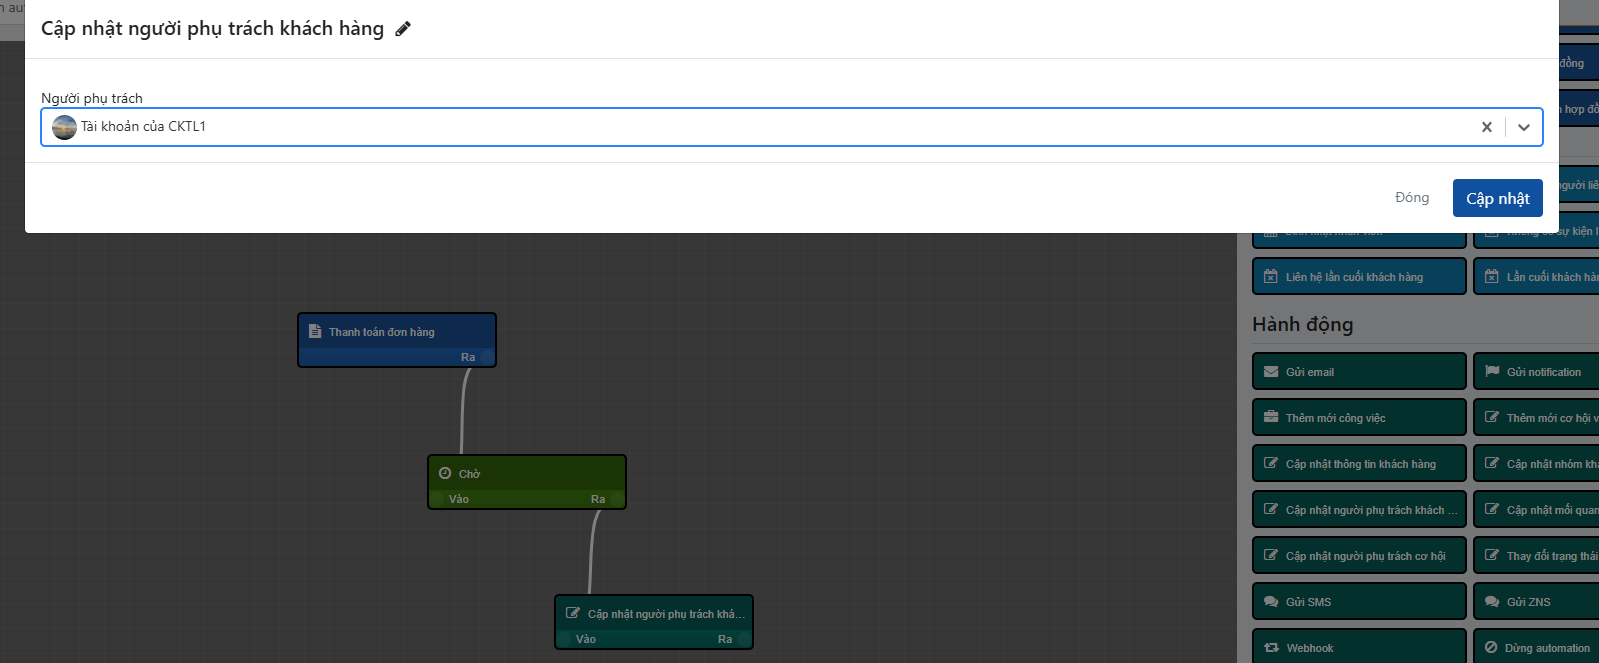Expand the Người phụ trách dropdown arrow
The height and width of the screenshot is (663, 1599).
1523,127
